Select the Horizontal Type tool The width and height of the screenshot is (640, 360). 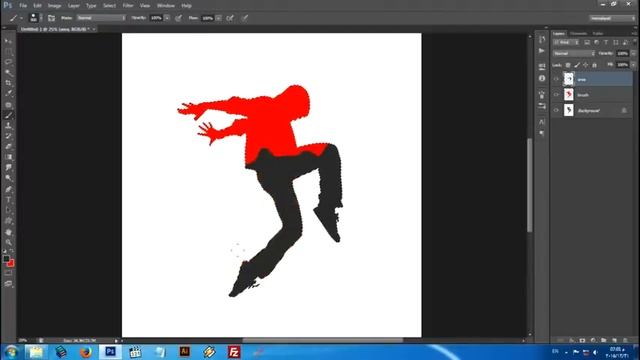coord(8,200)
